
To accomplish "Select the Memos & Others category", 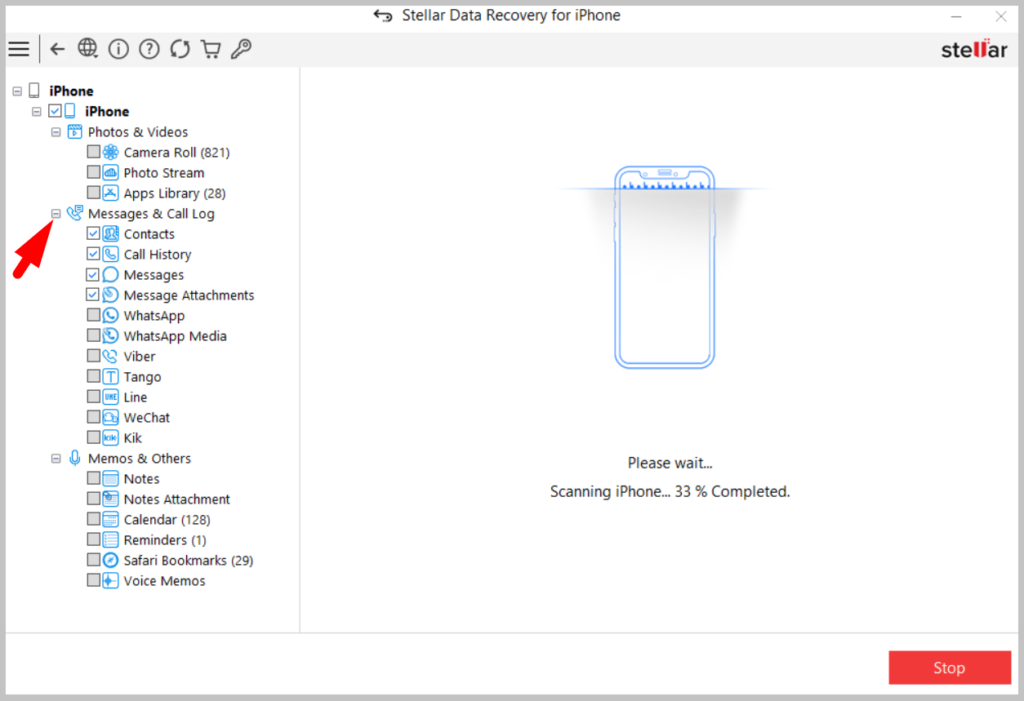I will click(x=139, y=459).
